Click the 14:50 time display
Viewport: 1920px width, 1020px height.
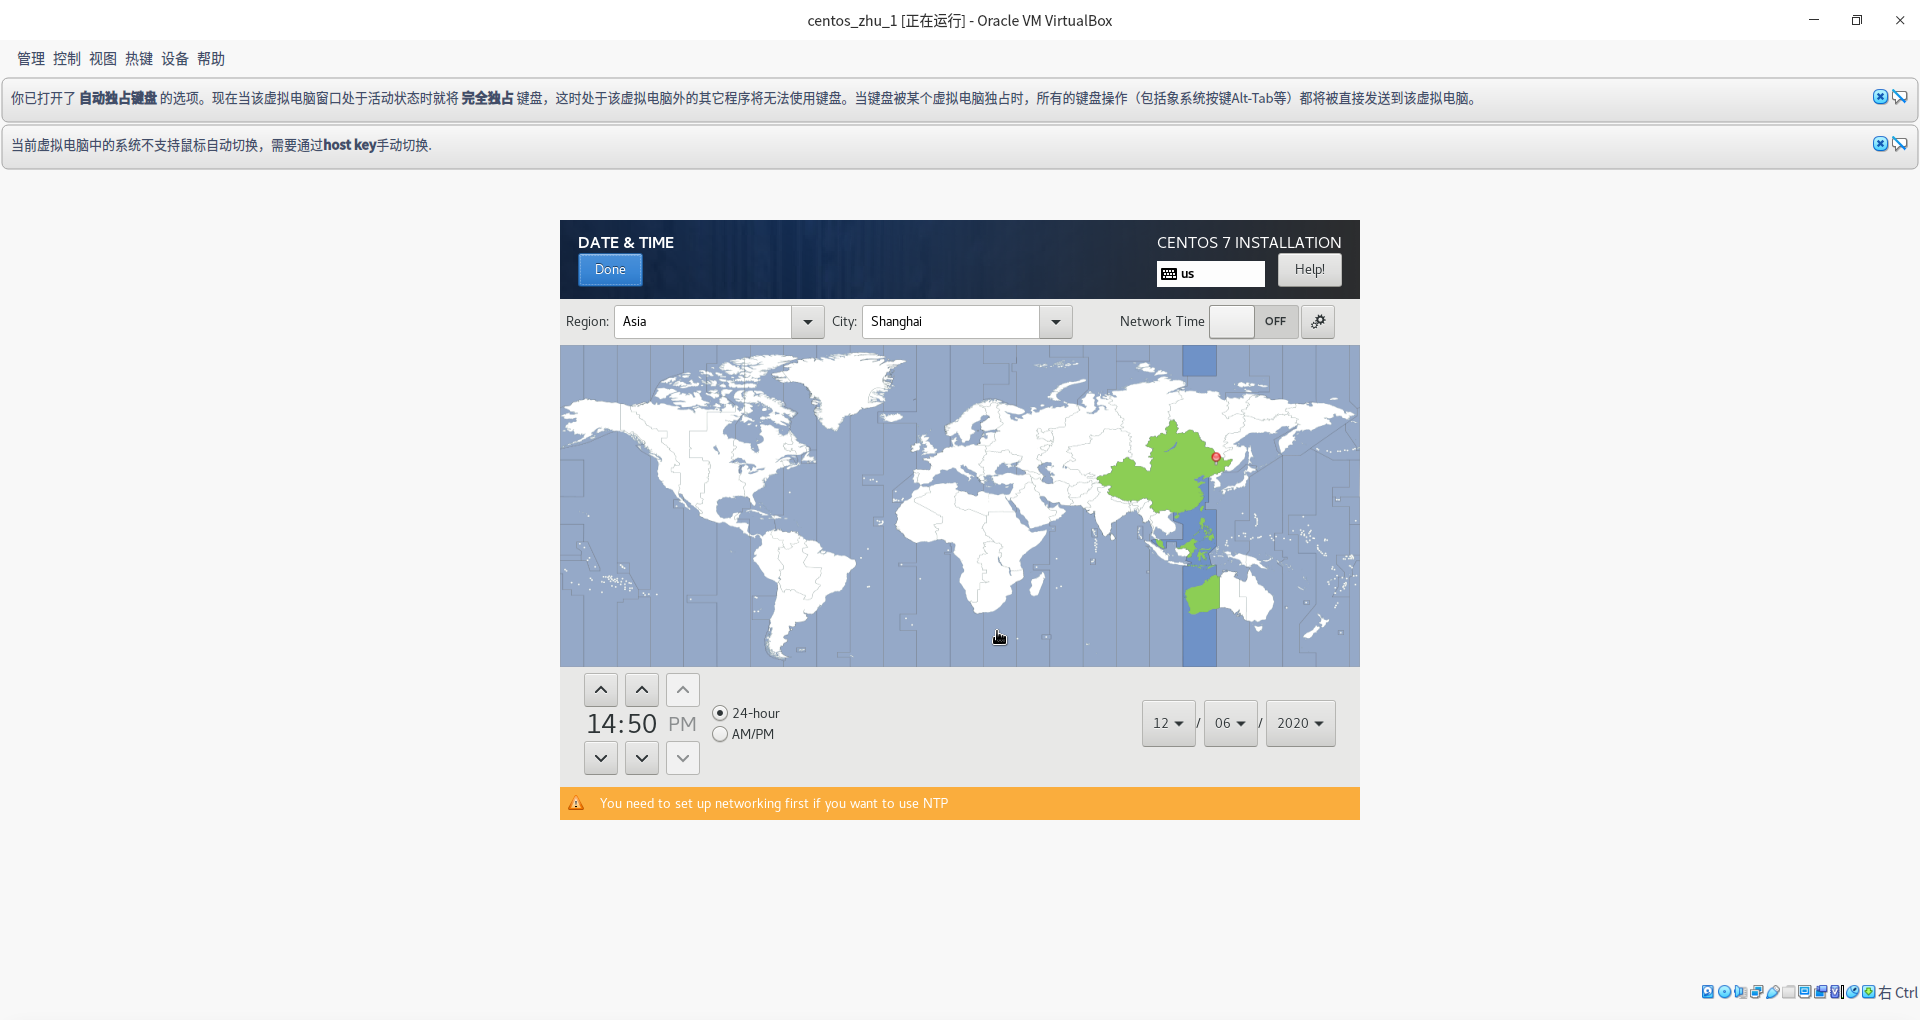[621, 724]
